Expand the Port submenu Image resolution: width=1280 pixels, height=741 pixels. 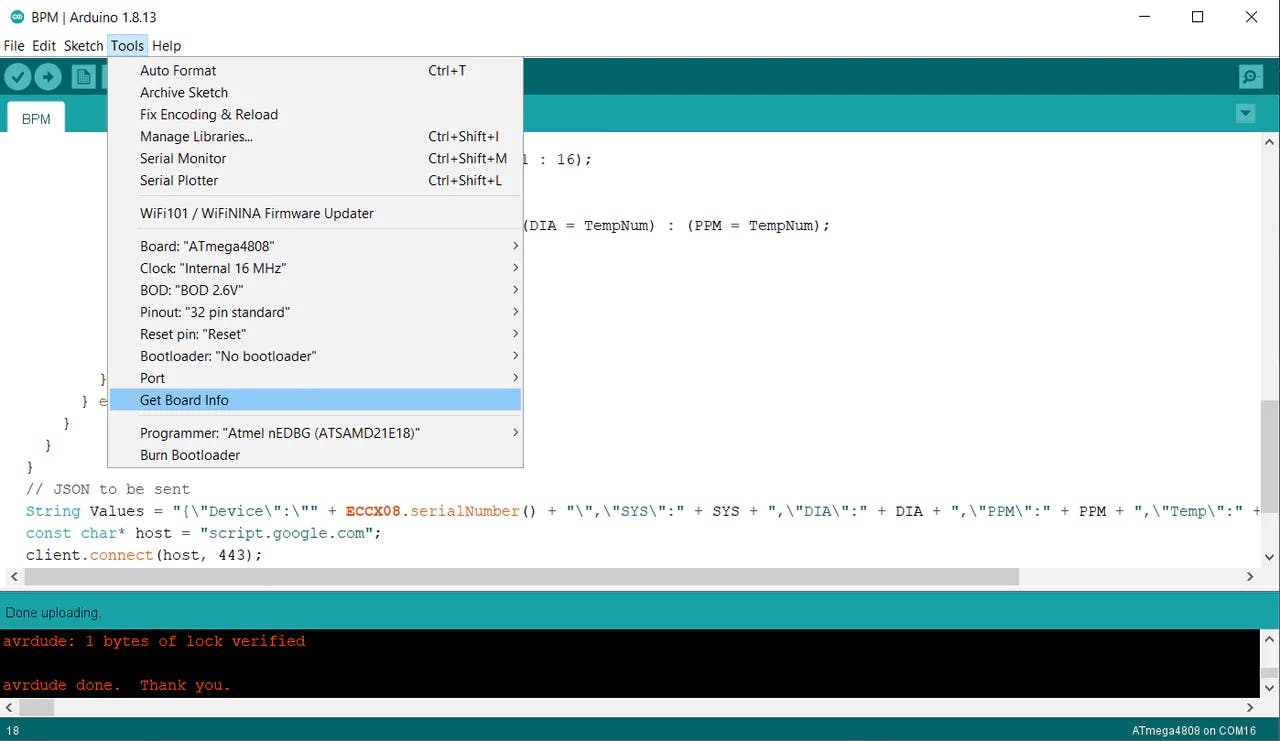[x=315, y=379]
